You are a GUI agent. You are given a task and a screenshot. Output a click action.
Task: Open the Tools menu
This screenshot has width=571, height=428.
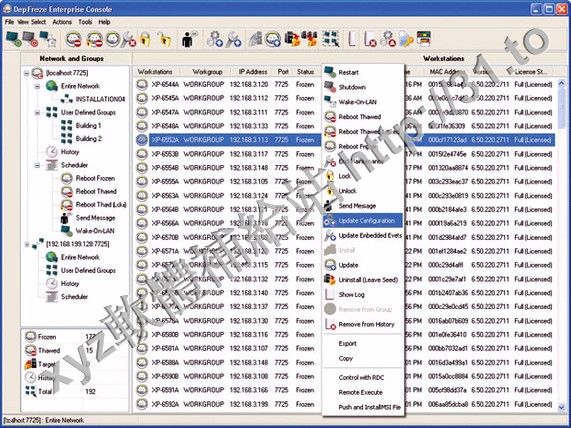(85, 22)
